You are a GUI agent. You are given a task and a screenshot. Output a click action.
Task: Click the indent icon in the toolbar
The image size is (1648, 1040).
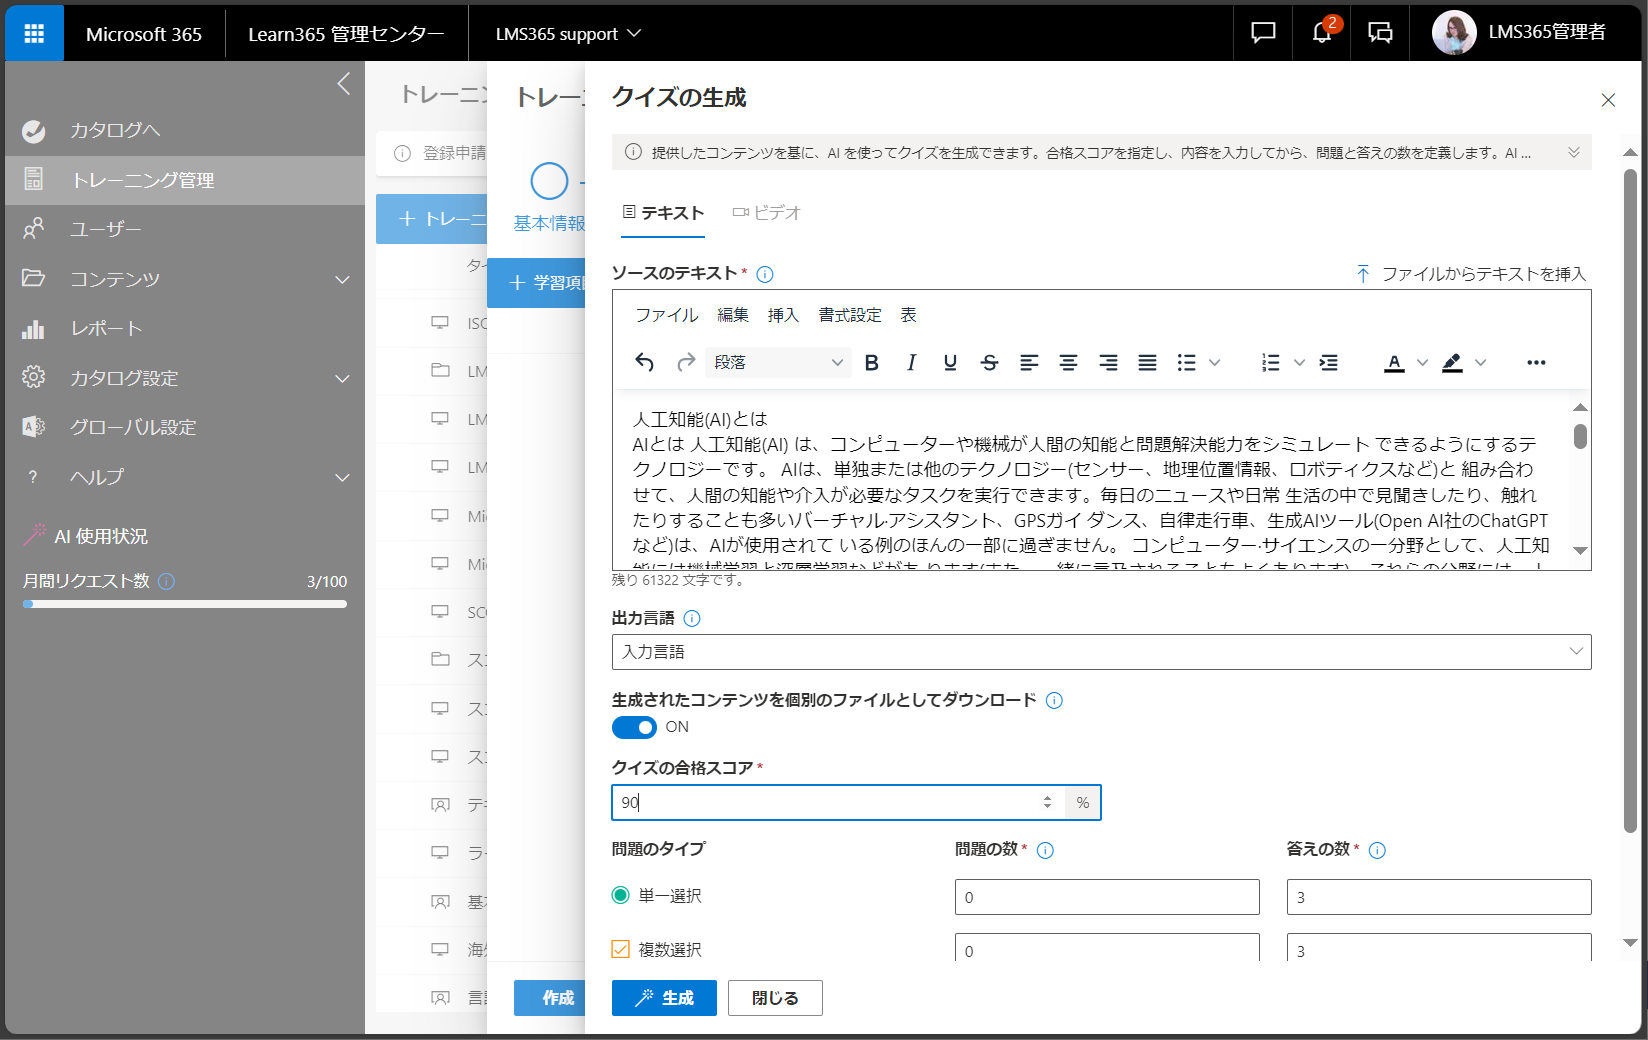coord(1329,362)
